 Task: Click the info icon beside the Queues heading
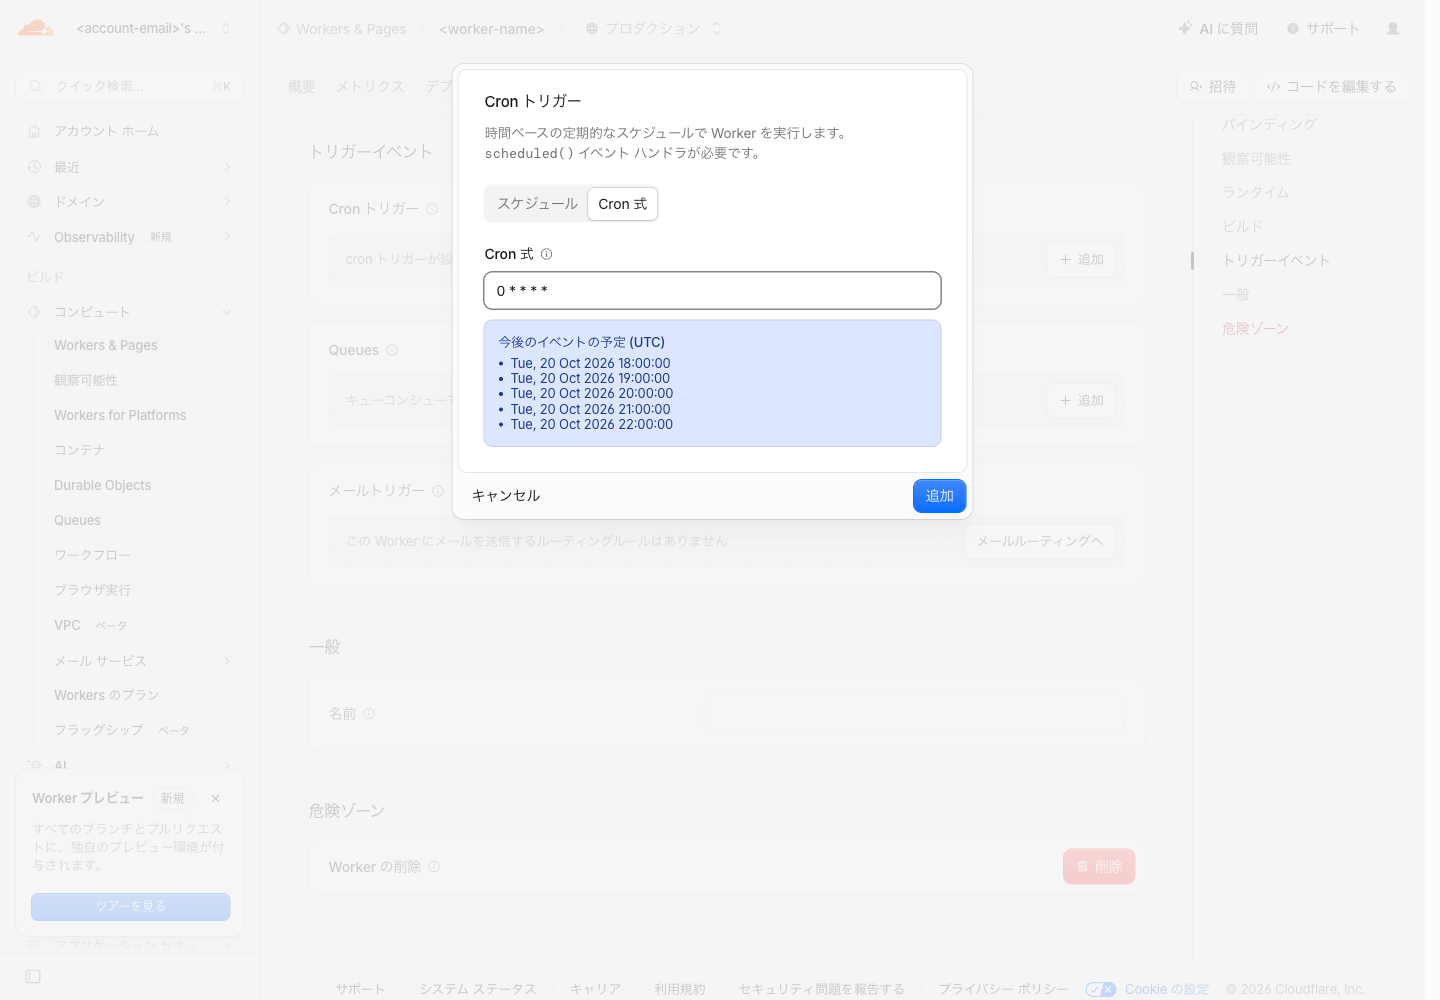(x=392, y=350)
